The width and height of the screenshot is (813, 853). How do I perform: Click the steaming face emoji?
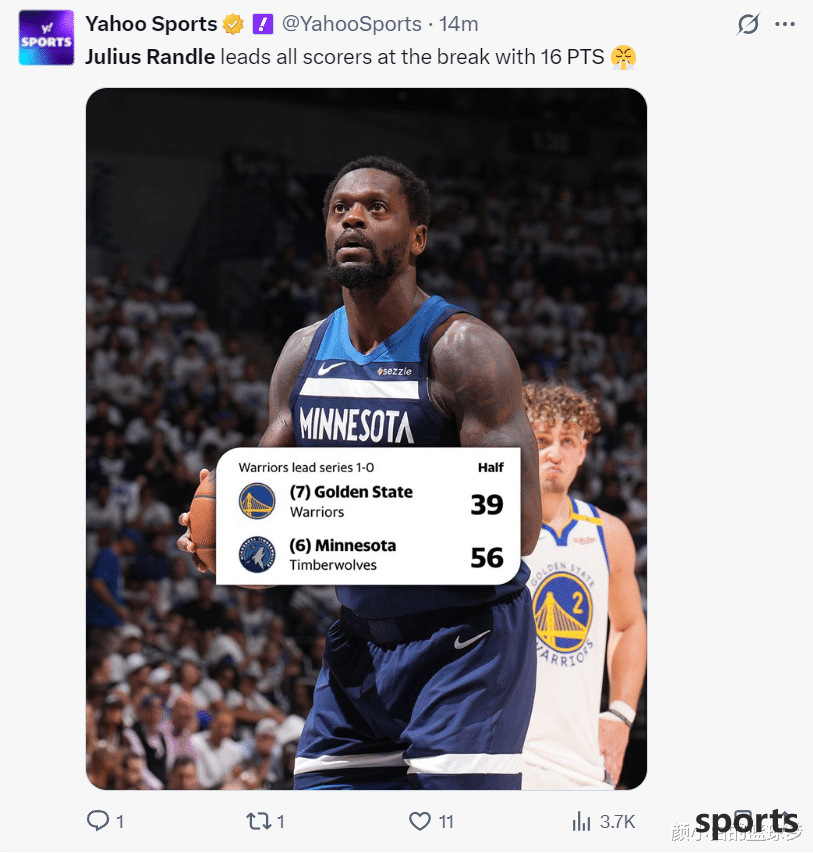click(x=623, y=57)
